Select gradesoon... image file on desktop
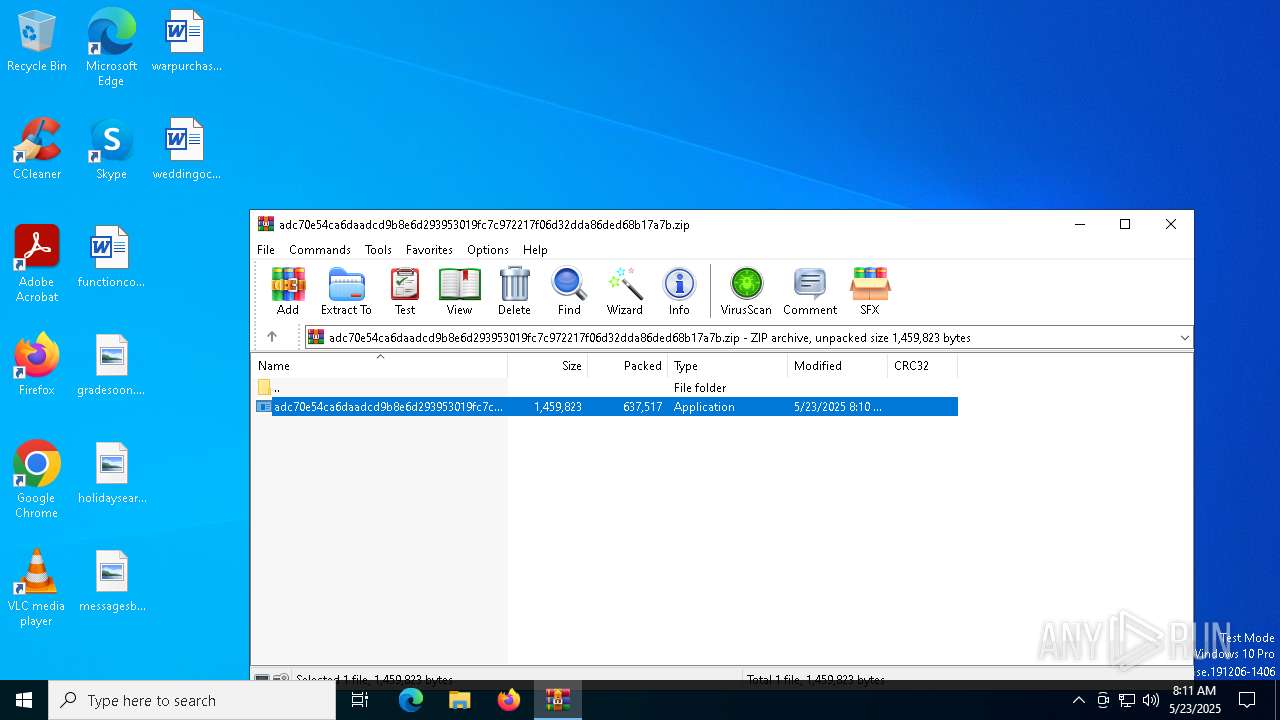The height and width of the screenshot is (720, 1280). click(111, 366)
